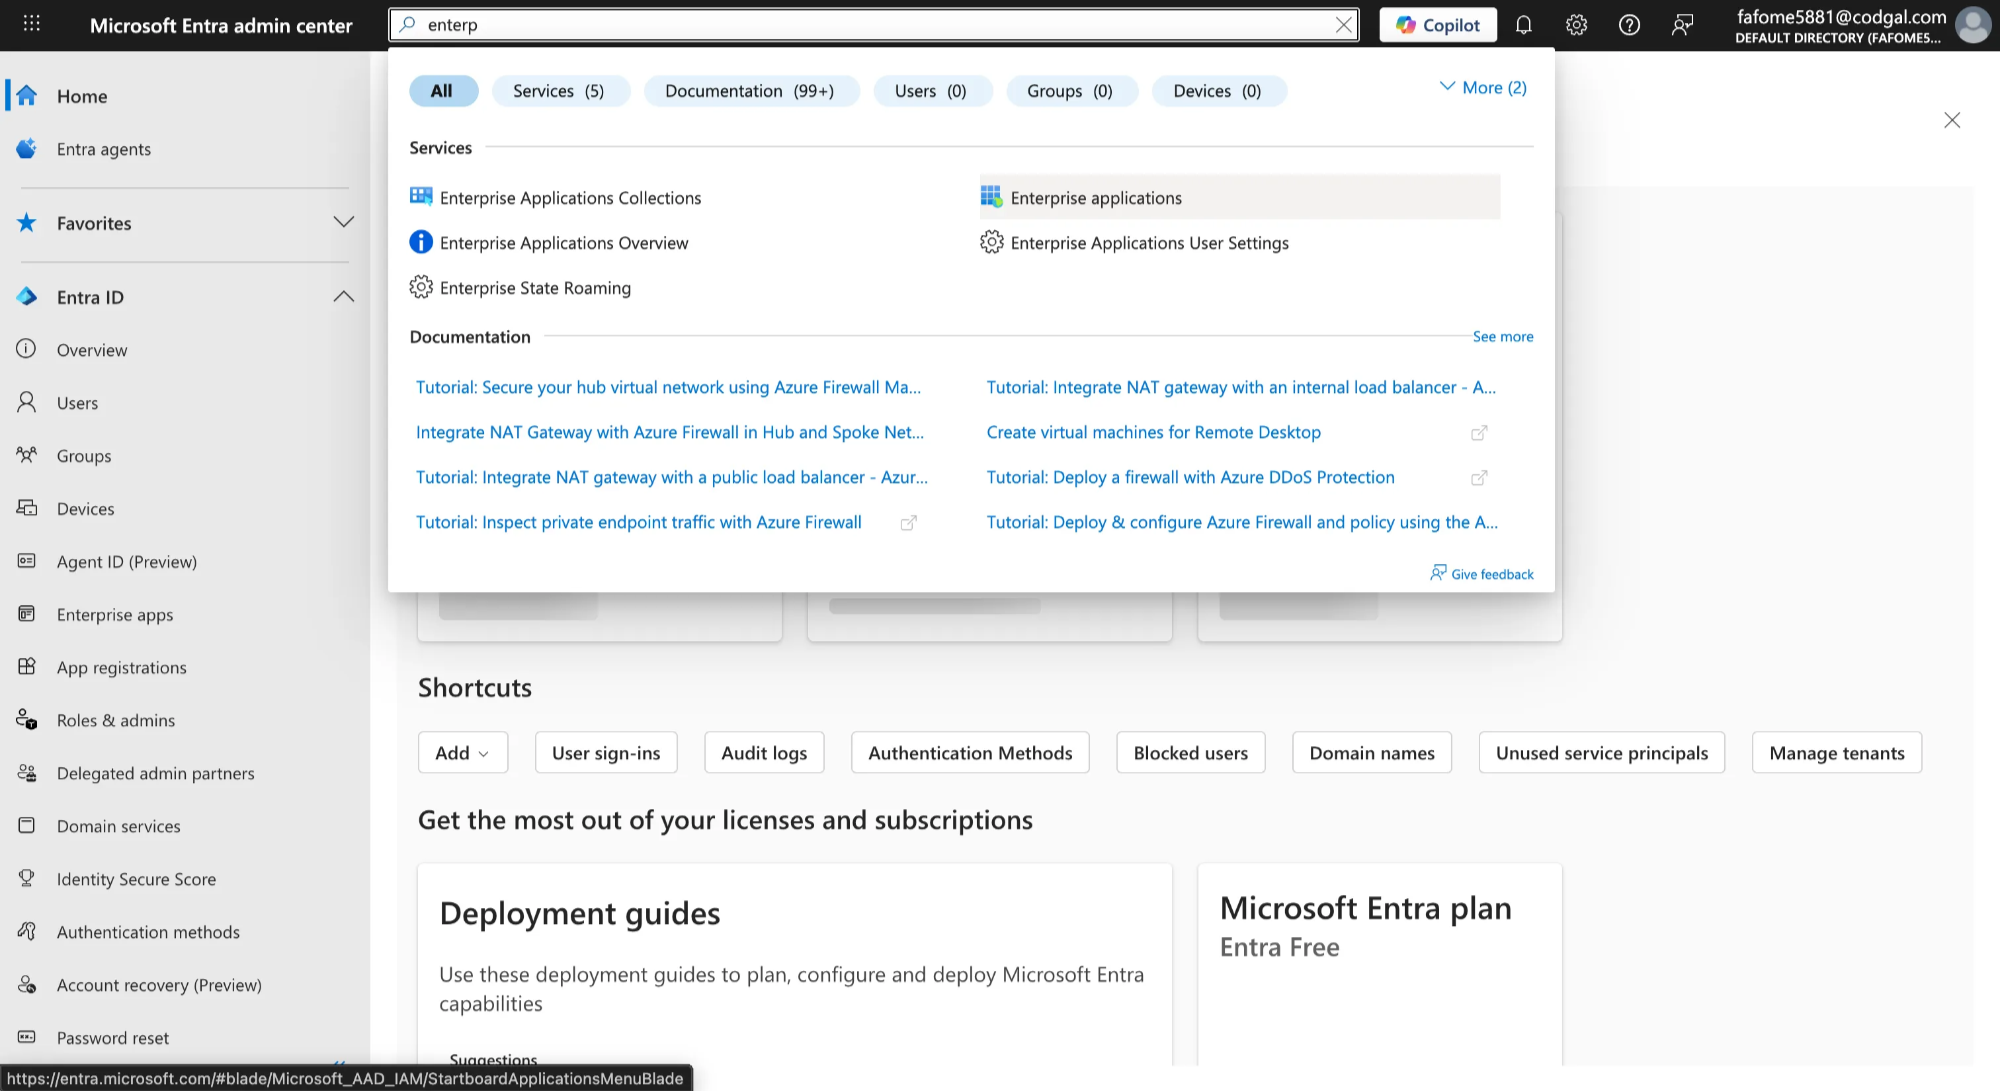Click the help question mark icon
This screenshot has height=1091, width=2000.
pos(1629,25)
